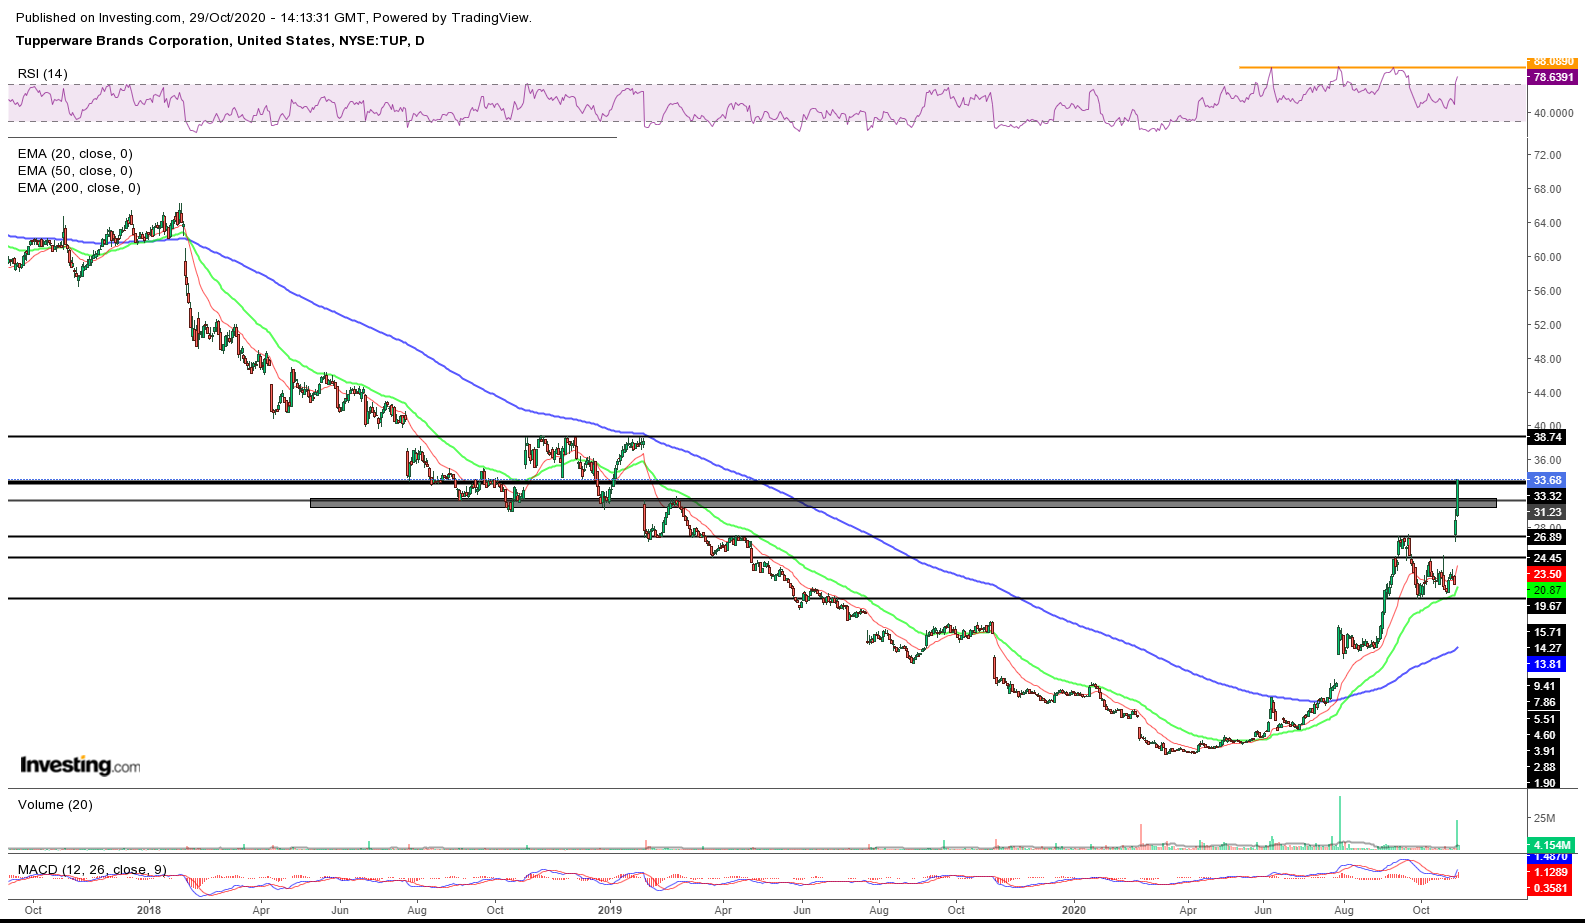Image resolution: width=1585 pixels, height=923 pixels.
Task: Click the 52.00 price axis label
Action: [x=1547, y=325]
